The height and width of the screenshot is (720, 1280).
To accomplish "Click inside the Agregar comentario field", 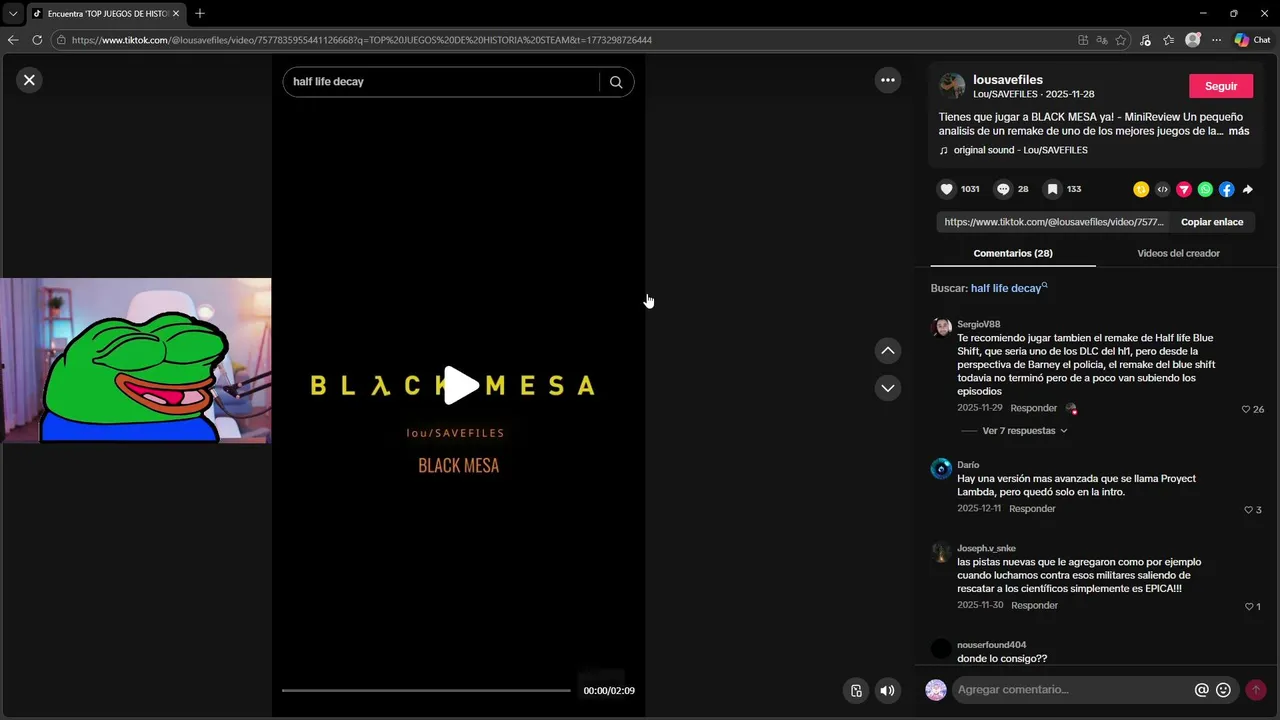I will click(x=1070, y=690).
